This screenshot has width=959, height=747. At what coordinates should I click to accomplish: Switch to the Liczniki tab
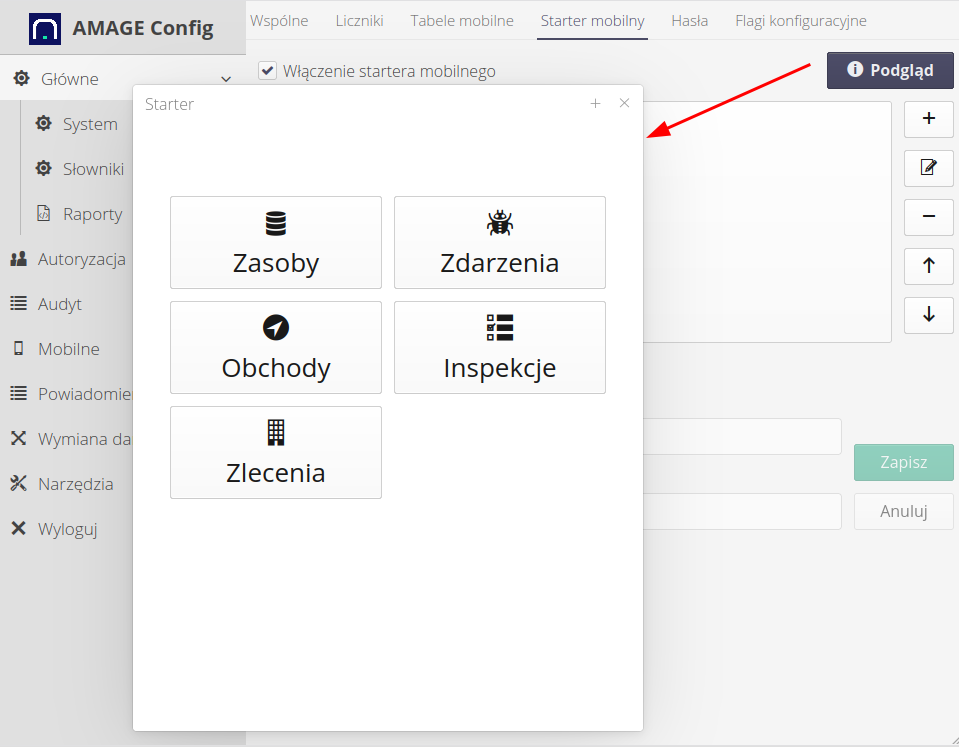pos(359,21)
